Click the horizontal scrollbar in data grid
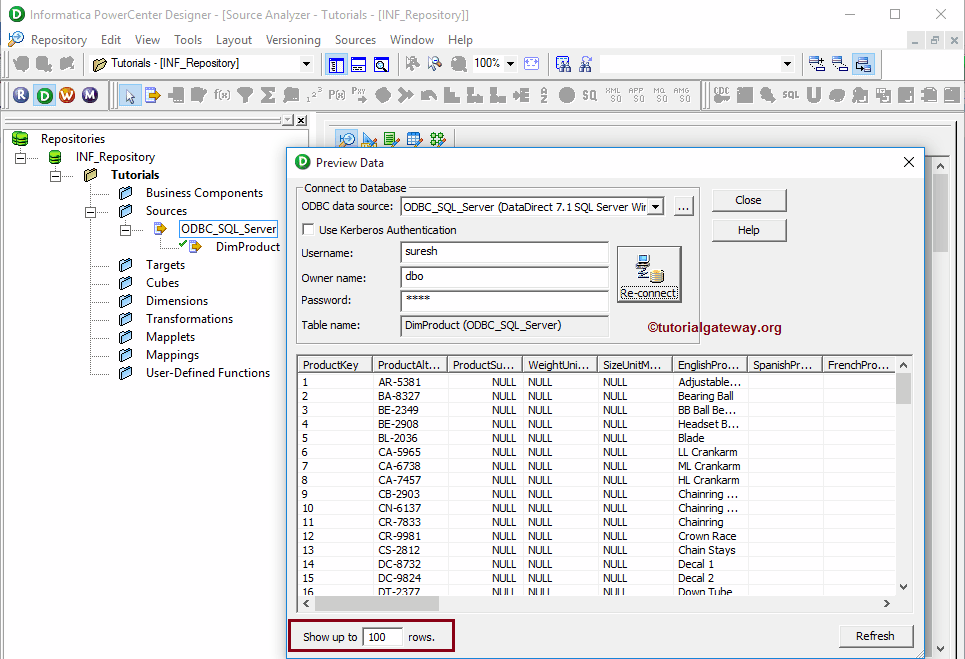Image resolution: width=965 pixels, height=659 pixels. pos(377,603)
